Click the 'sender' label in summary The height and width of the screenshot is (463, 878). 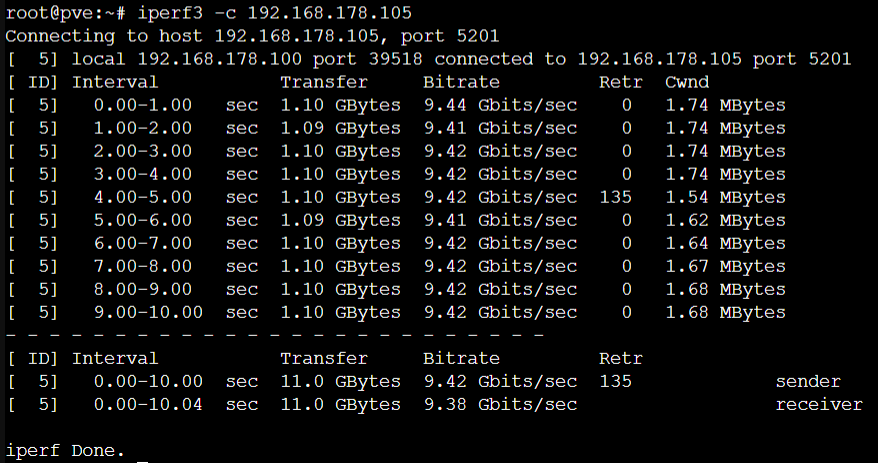click(808, 381)
